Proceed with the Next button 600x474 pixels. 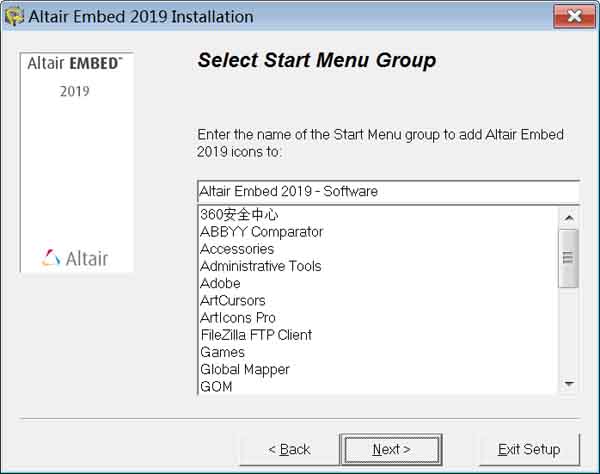[391, 449]
